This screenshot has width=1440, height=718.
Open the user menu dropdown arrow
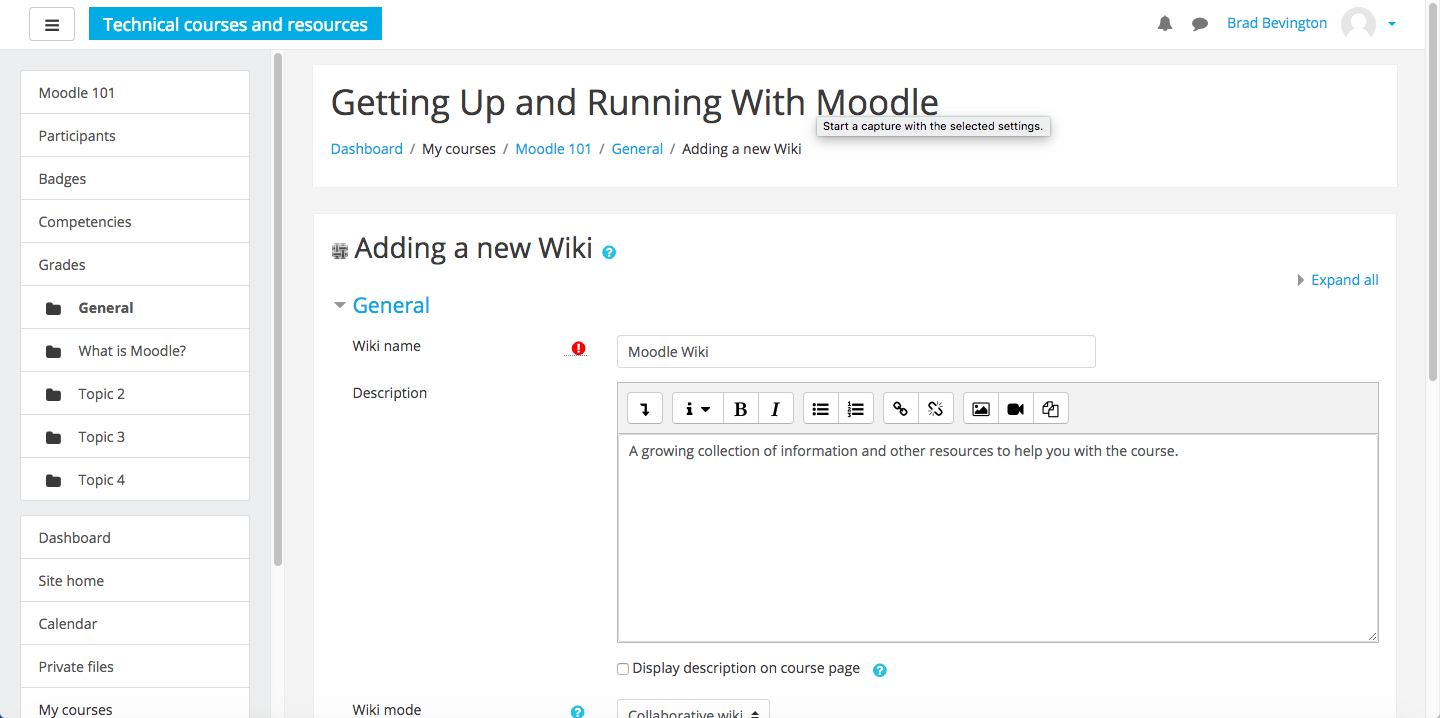1392,25
